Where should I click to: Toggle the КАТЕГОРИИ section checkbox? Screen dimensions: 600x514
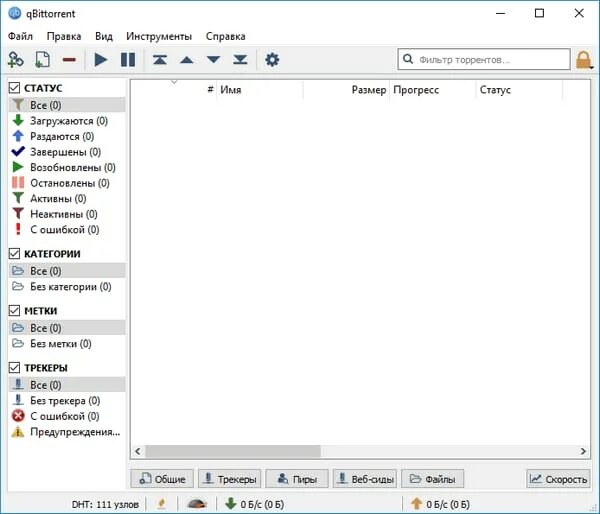click(x=15, y=253)
